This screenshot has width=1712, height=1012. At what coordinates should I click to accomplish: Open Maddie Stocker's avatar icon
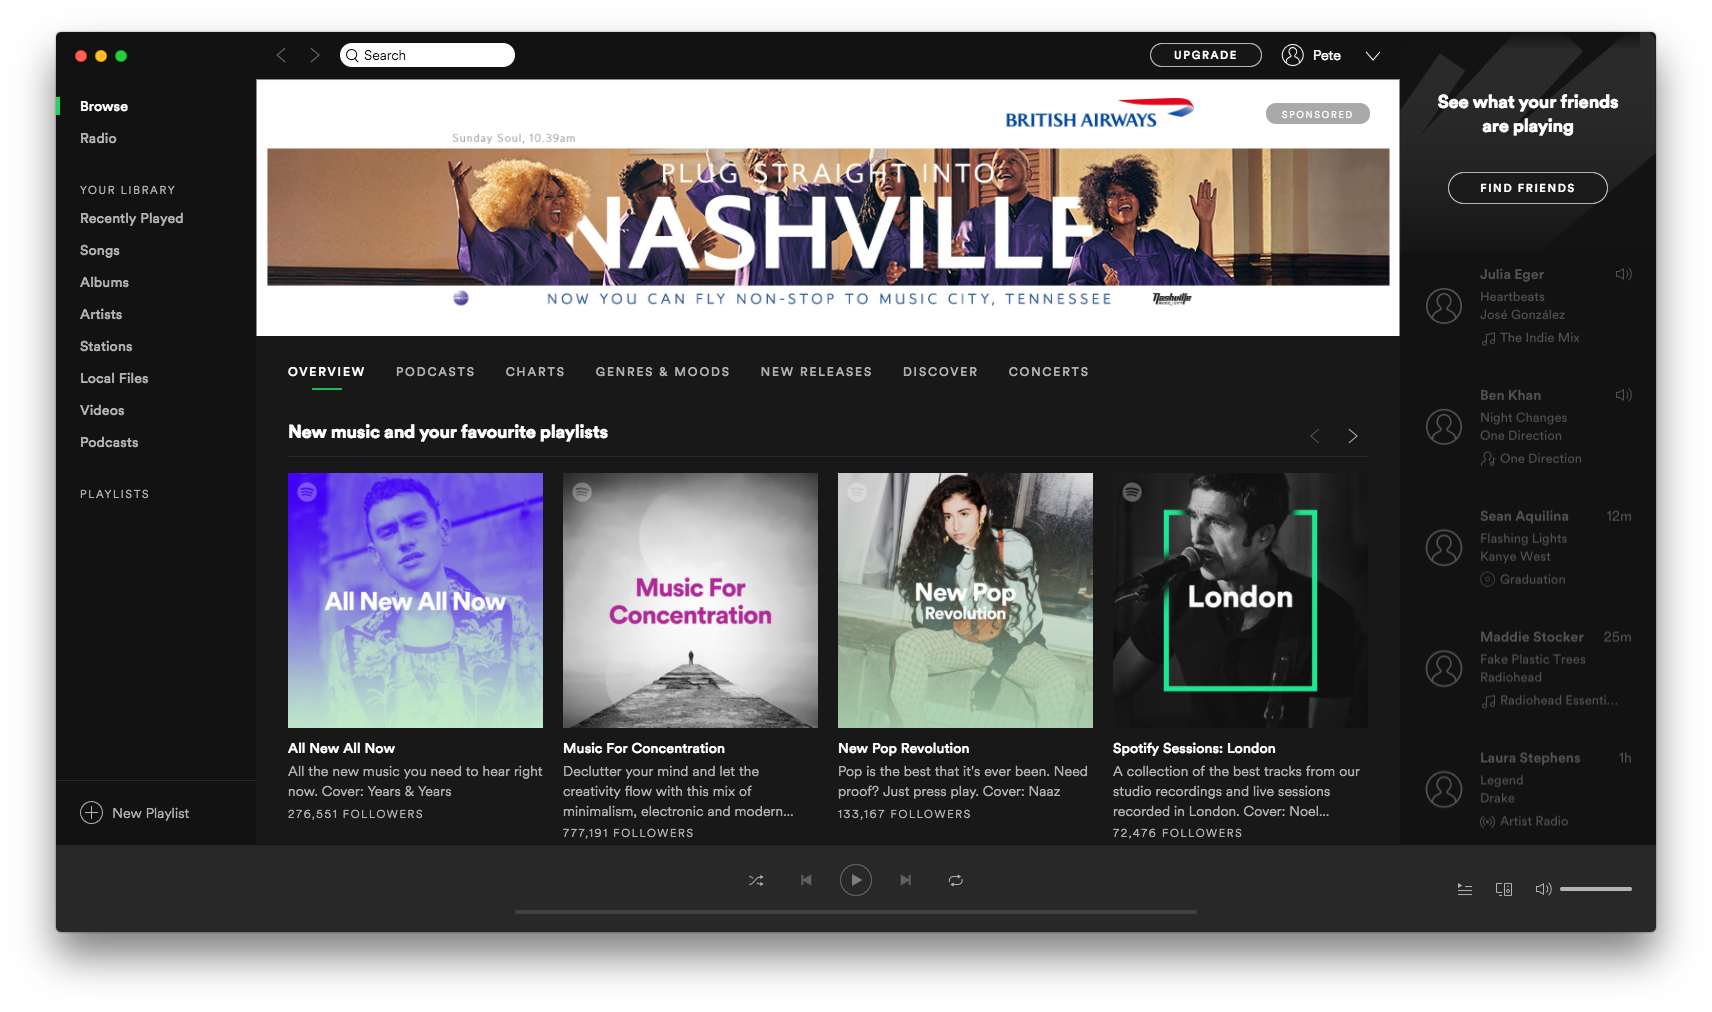1444,668
